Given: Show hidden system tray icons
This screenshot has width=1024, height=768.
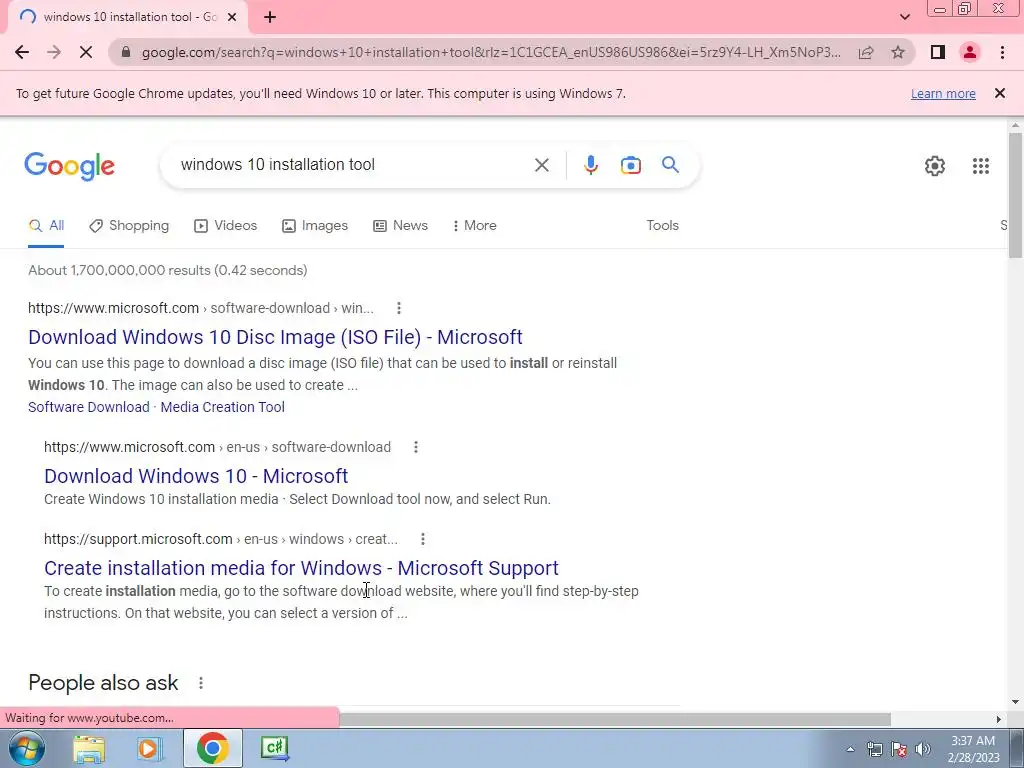Looking at the screenshot, I should [x=850, y=749].
